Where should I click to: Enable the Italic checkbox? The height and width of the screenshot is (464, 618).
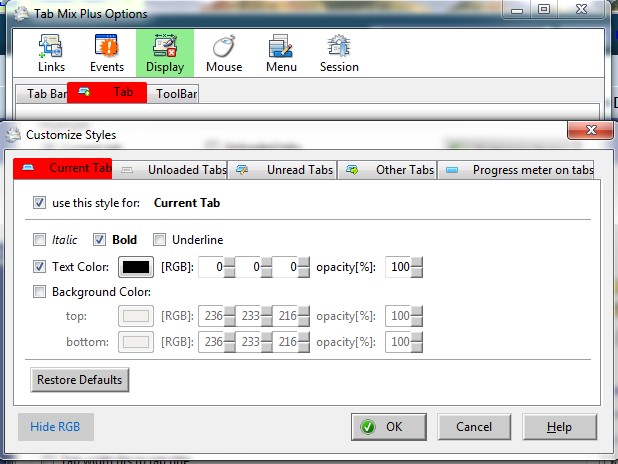pyautogui.click(x=39, y=239)
